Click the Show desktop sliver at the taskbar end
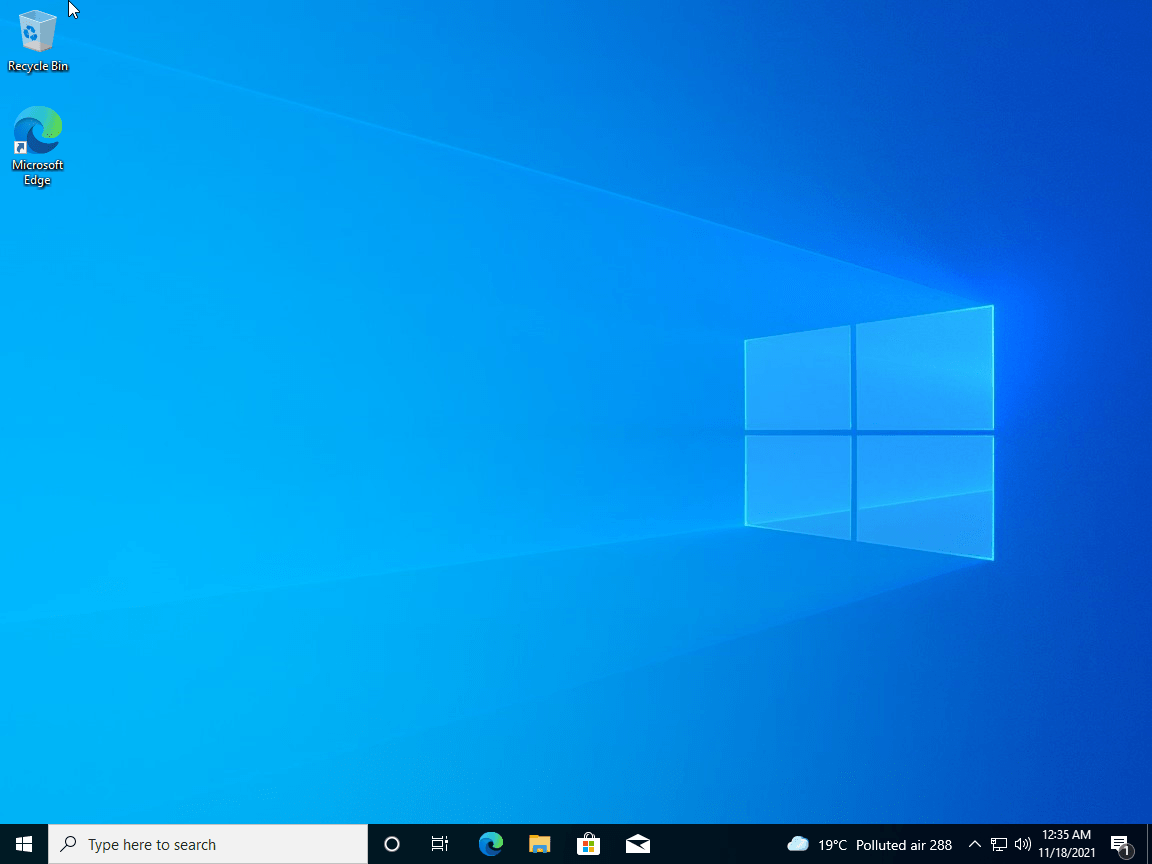 click(1148, 844)
